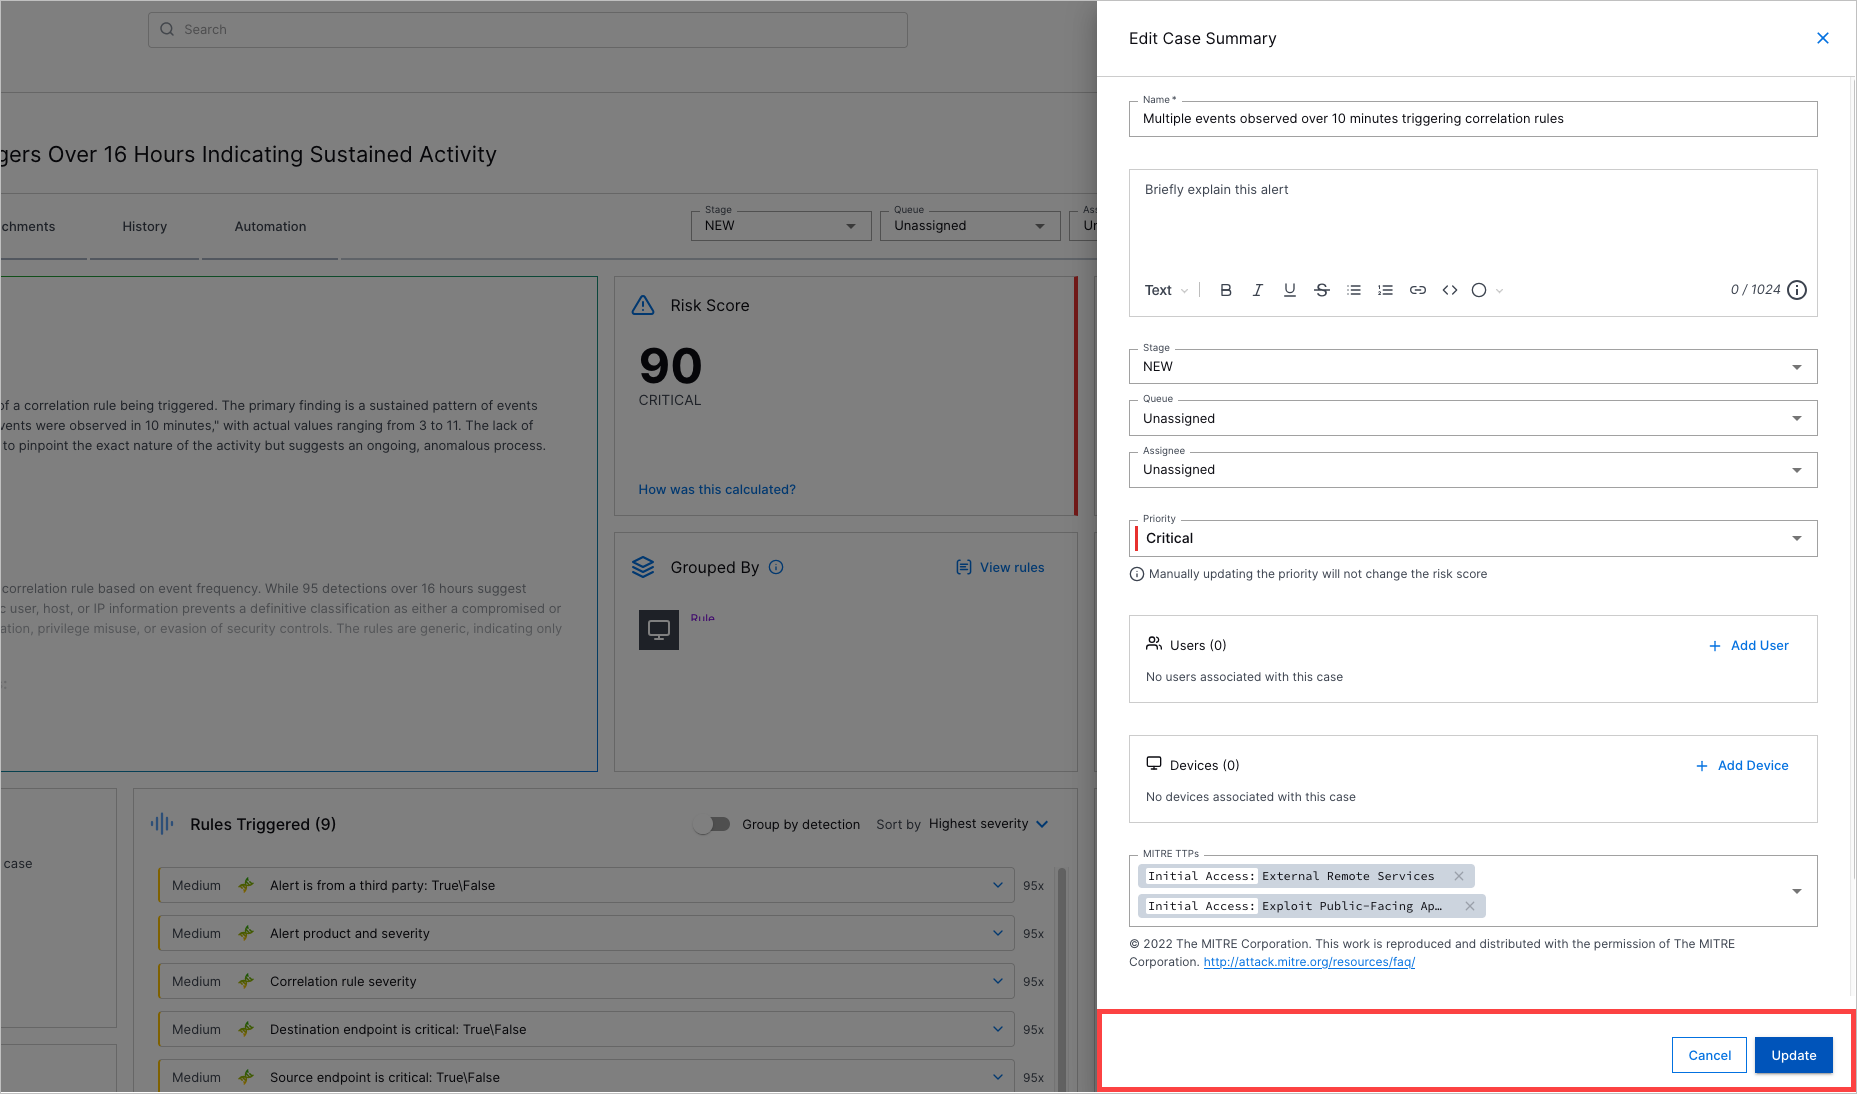Close the Edit Case Summary panel

(x=1823, y=38)
